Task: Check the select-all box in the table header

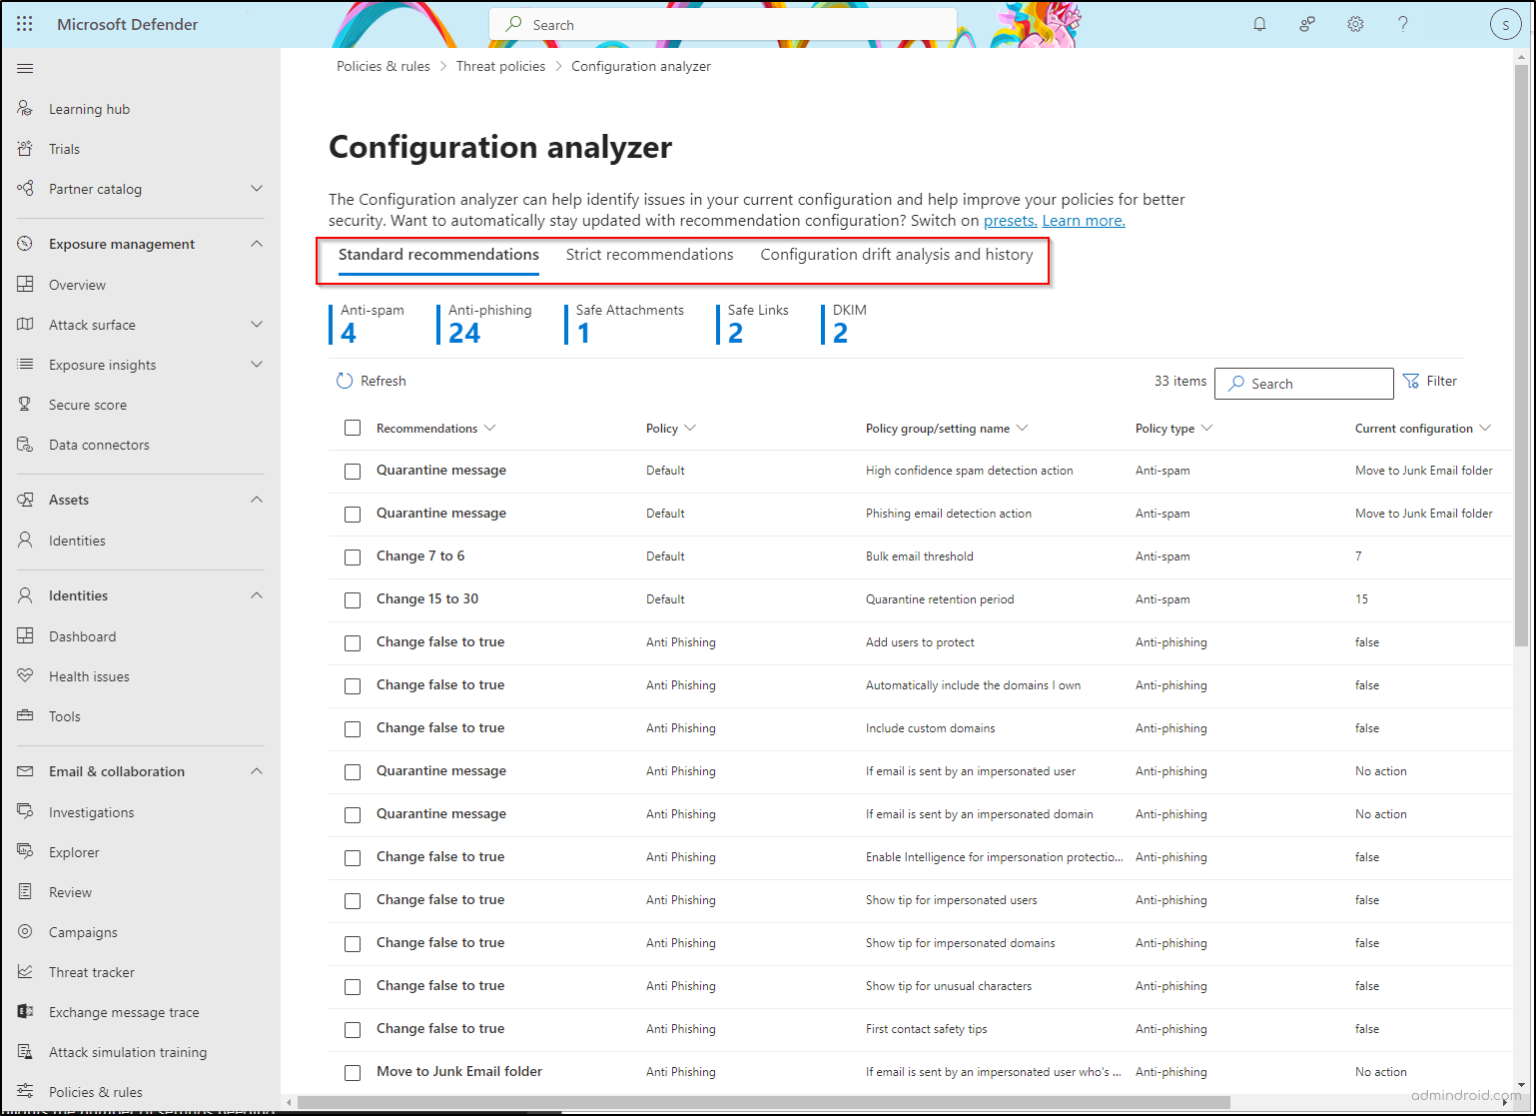Action: (x=352, y=427)
